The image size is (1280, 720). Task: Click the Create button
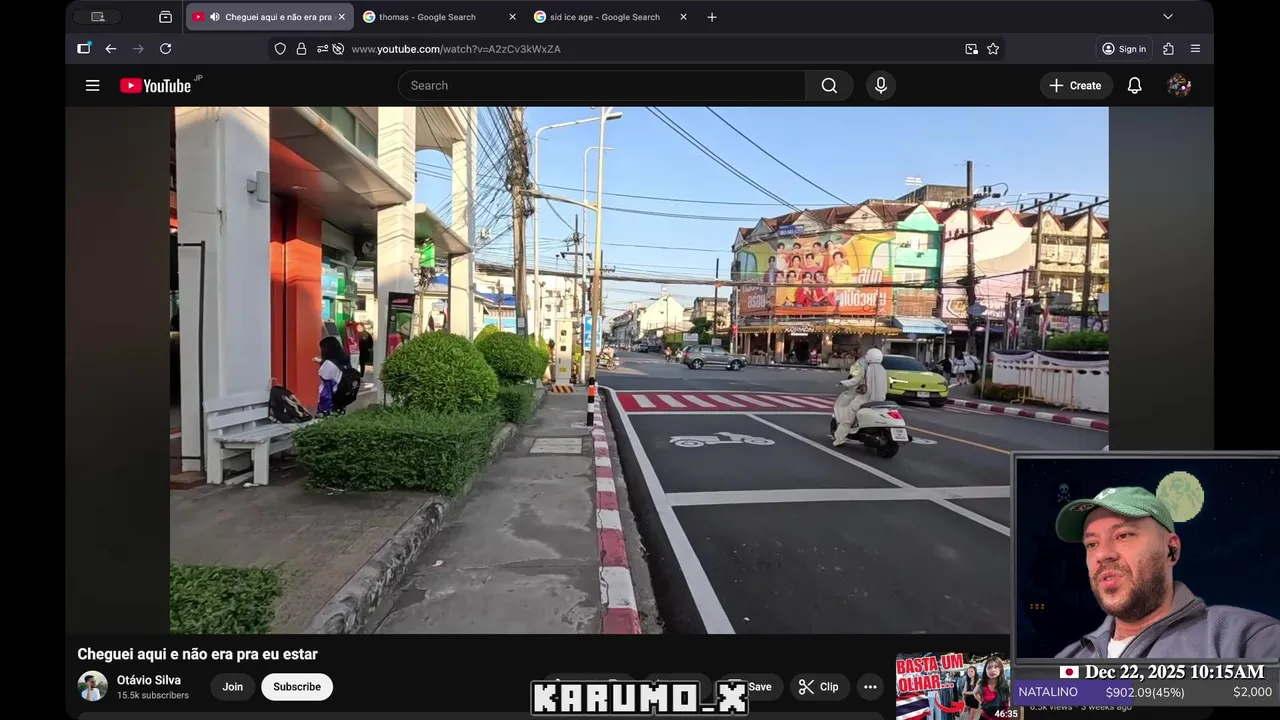coord(1076,85)
